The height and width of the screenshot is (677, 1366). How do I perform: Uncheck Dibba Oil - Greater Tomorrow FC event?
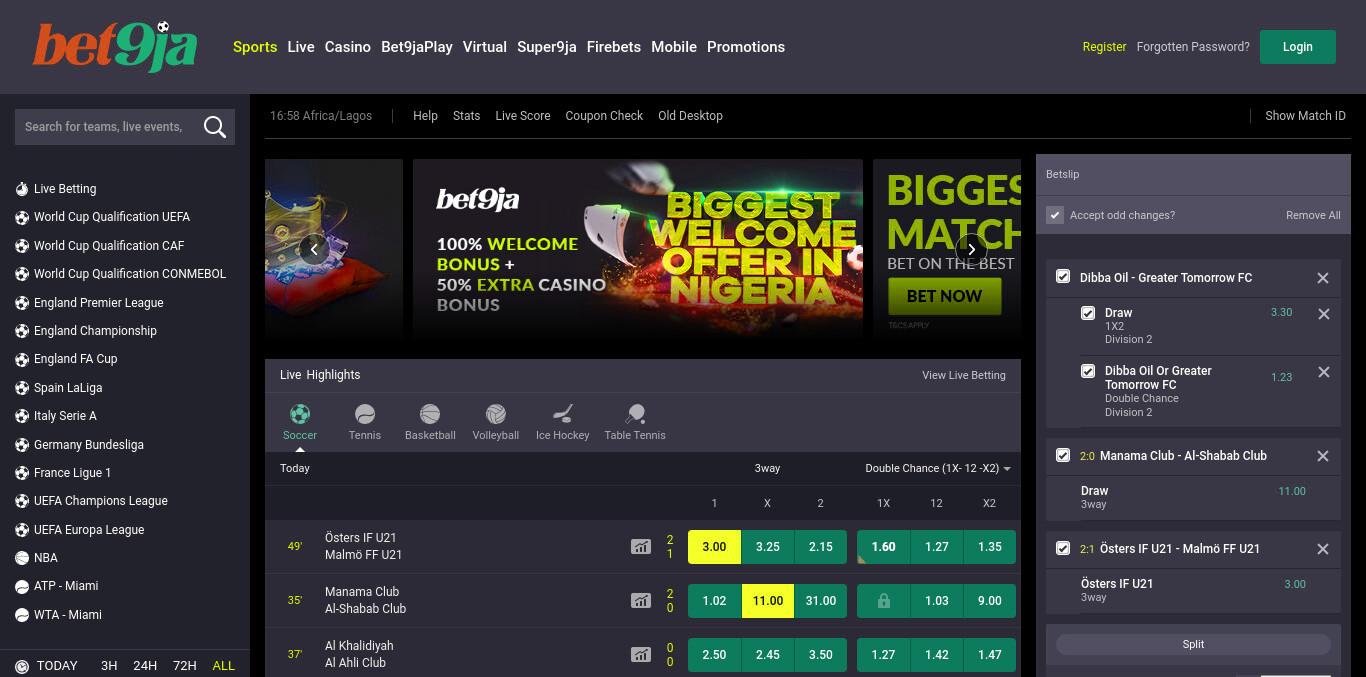(1063, 277)
